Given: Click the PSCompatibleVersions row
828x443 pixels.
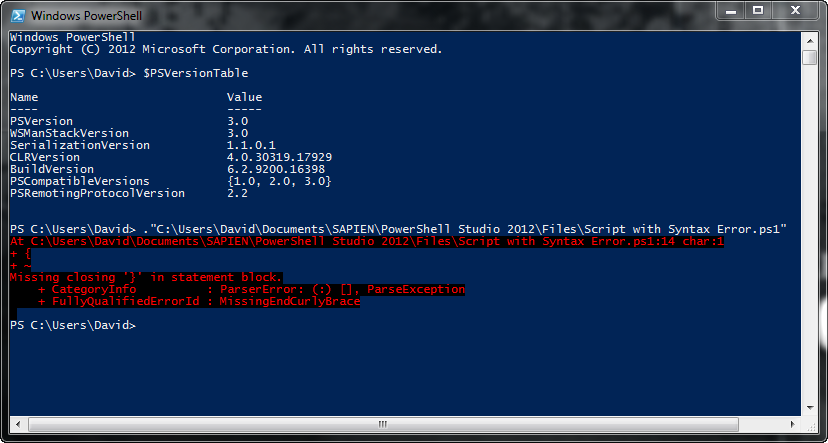Looking at the screenshot, I should tap(171, 181).
